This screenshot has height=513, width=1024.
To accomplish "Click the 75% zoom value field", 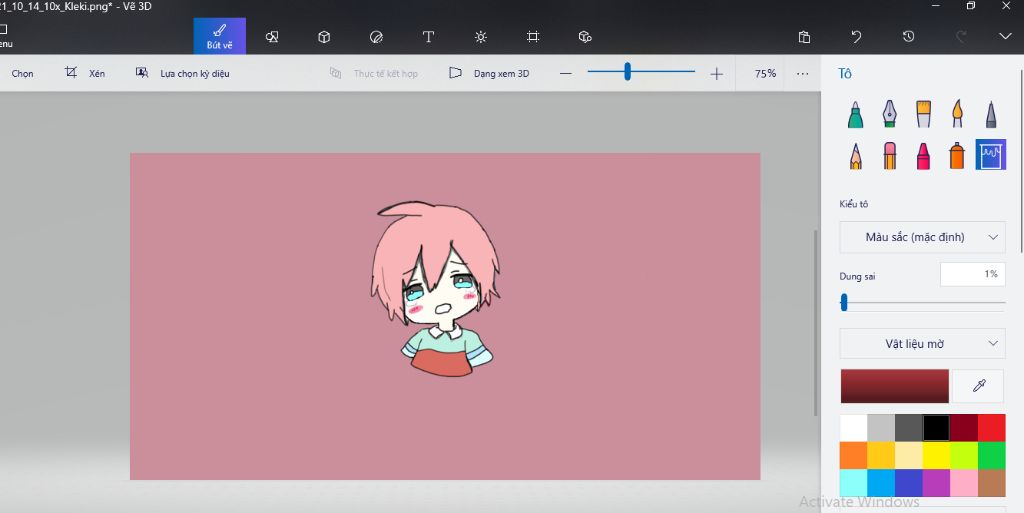I will 765,74.
